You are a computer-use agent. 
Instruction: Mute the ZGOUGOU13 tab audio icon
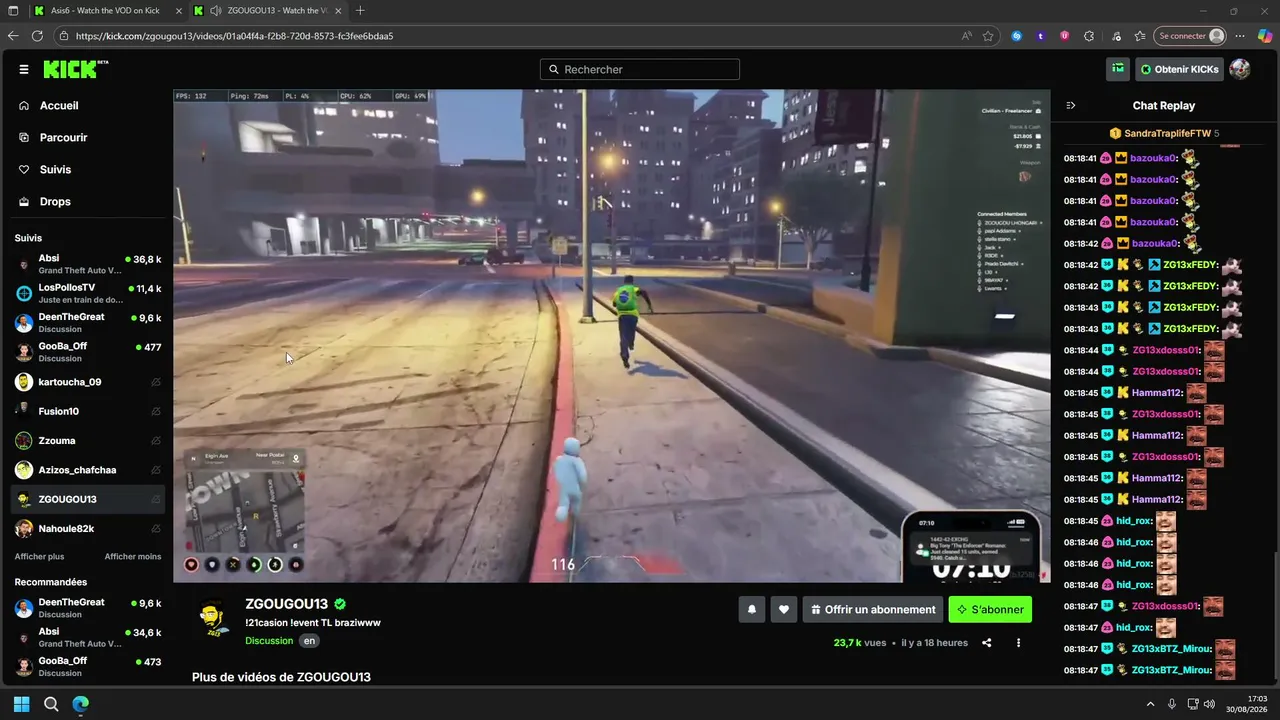(x=215, y=11)
